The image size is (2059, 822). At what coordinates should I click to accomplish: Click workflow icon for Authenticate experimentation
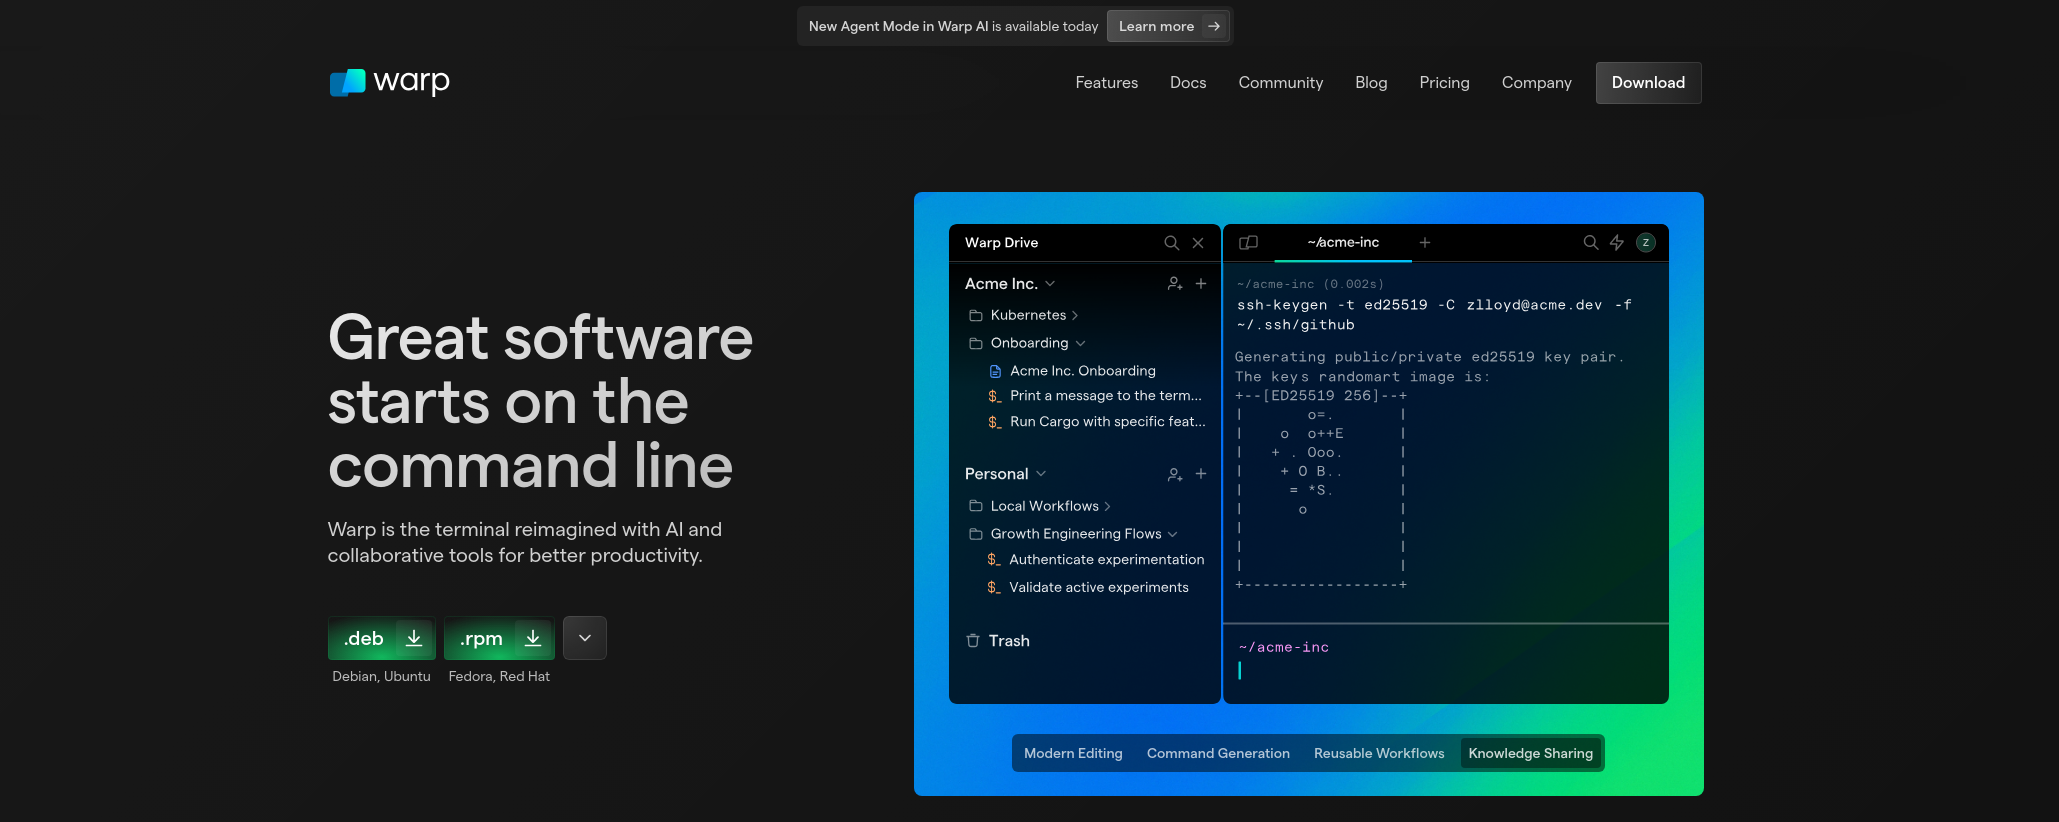(x=994, y=560)
